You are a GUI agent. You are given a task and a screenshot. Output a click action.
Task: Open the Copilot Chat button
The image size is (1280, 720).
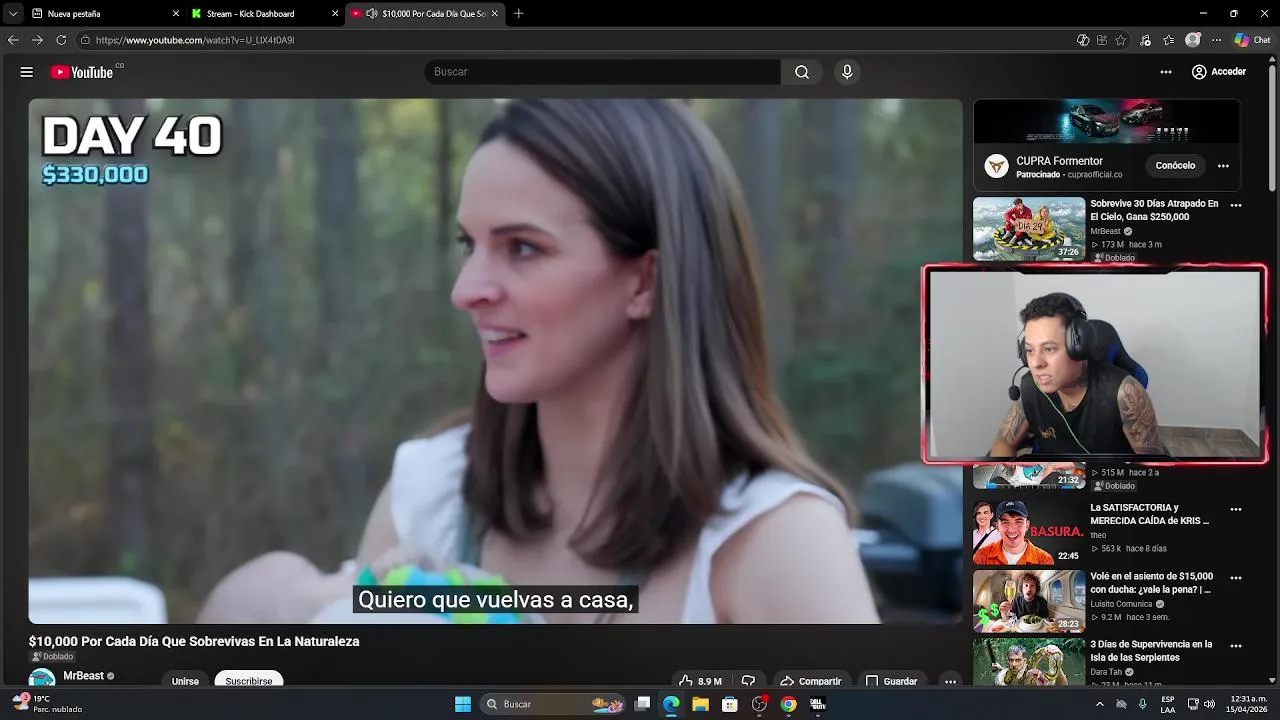click(1252, 40)
